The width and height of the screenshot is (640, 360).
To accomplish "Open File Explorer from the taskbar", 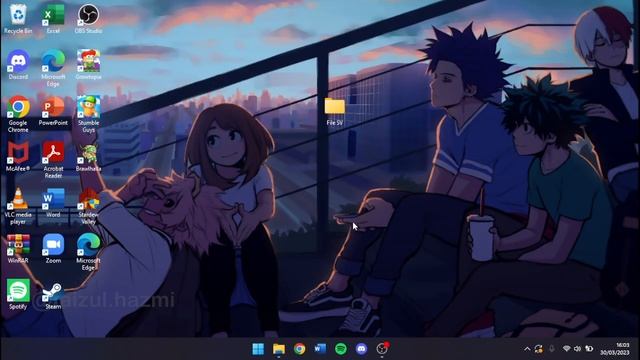I will click(x=279, y=349).
